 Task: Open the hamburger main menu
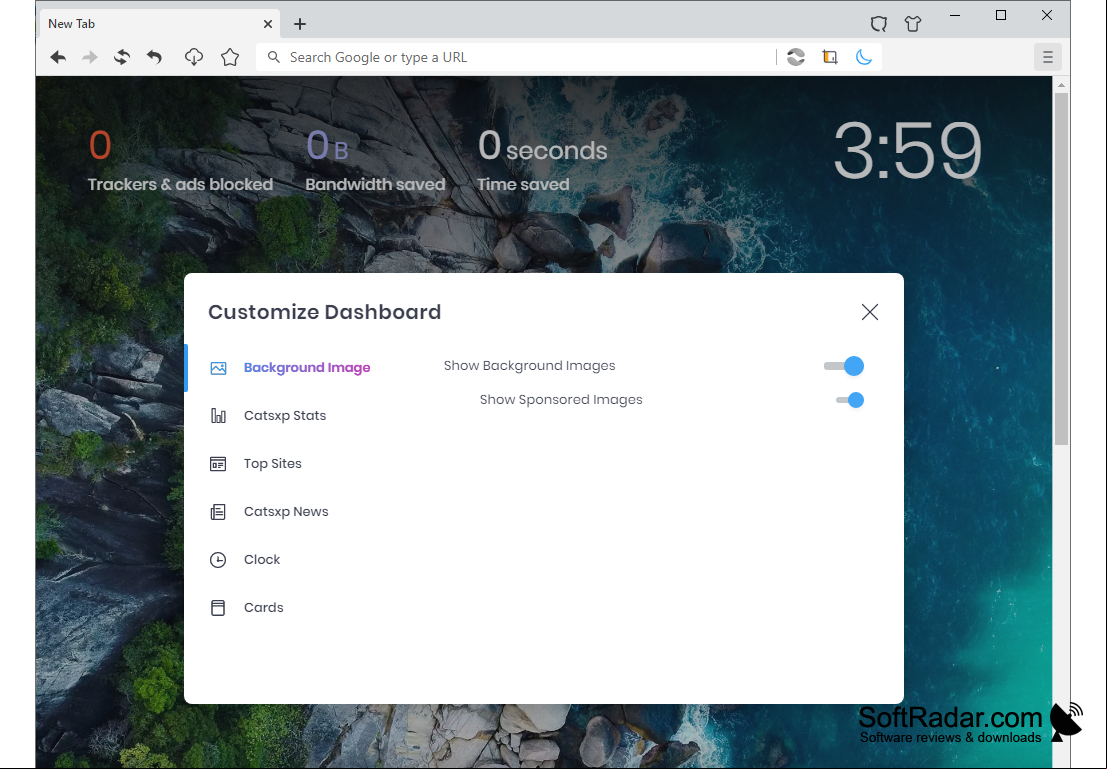click(x=1048, y=57)
